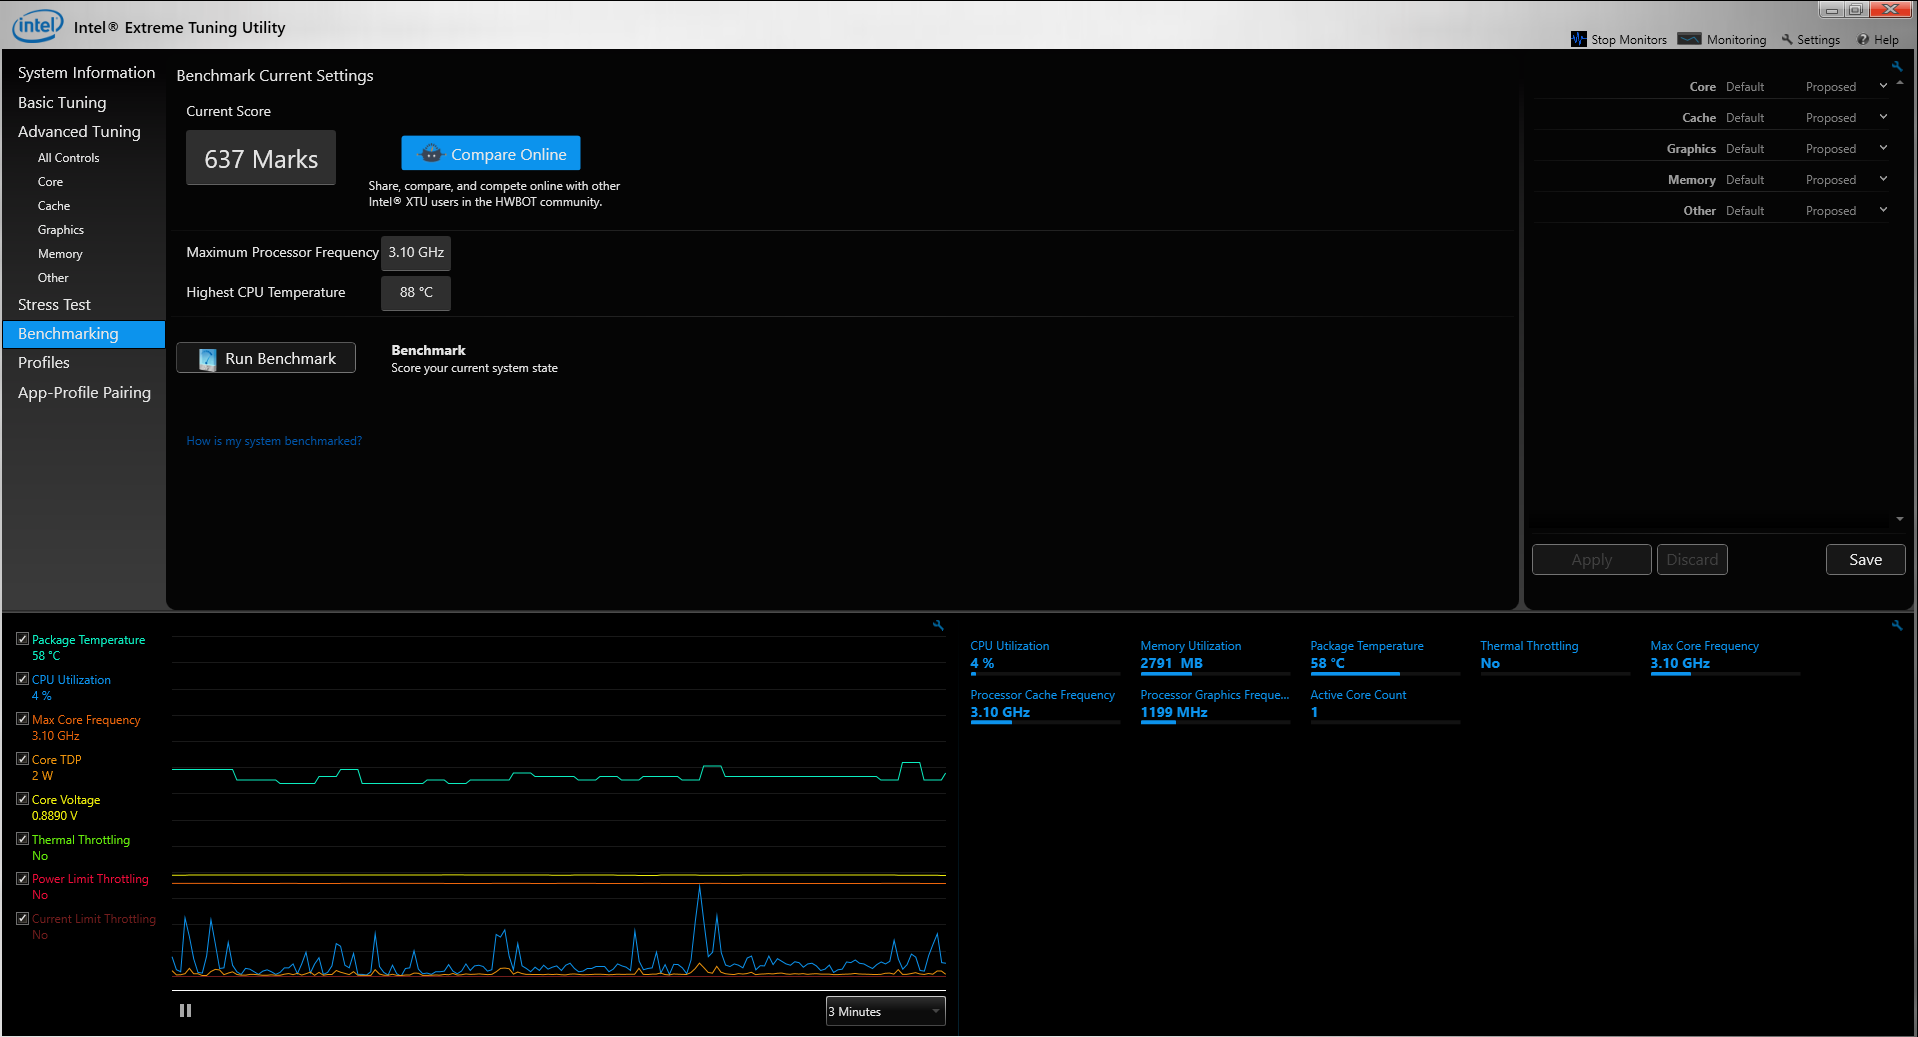Click the Active Core Count tile
This screenshot has width=1918, height=1037.
coord(1385,706)
